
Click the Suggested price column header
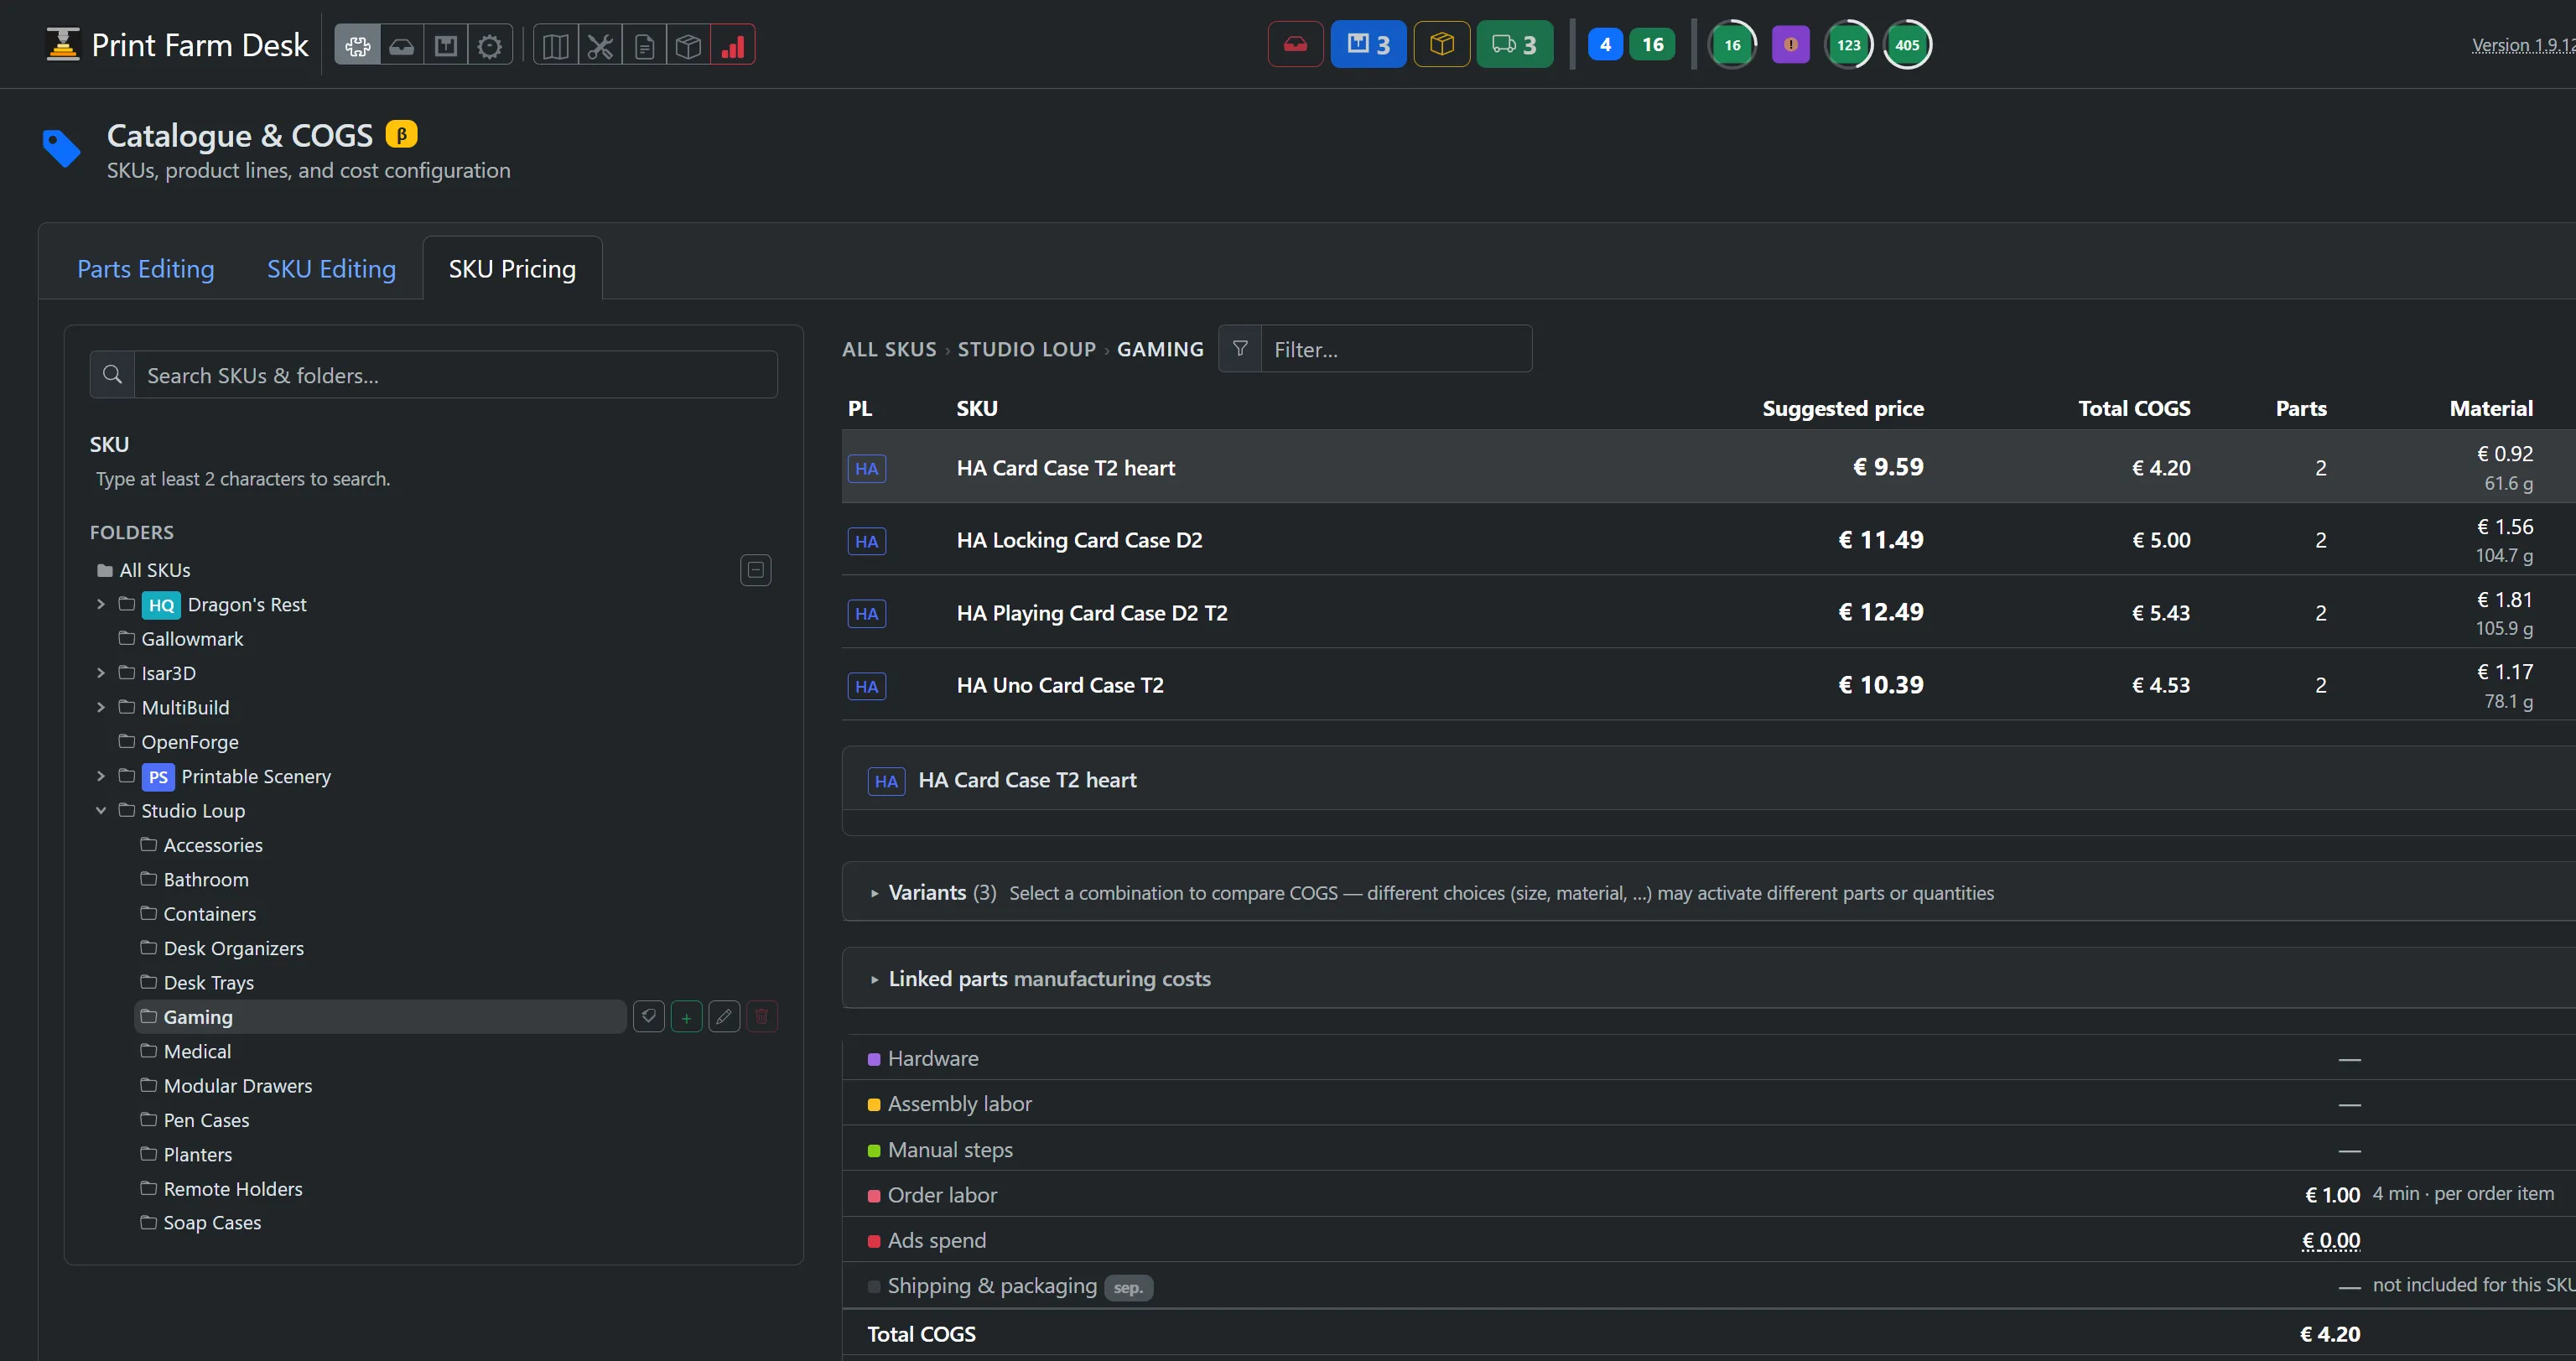click(1842, 408)
